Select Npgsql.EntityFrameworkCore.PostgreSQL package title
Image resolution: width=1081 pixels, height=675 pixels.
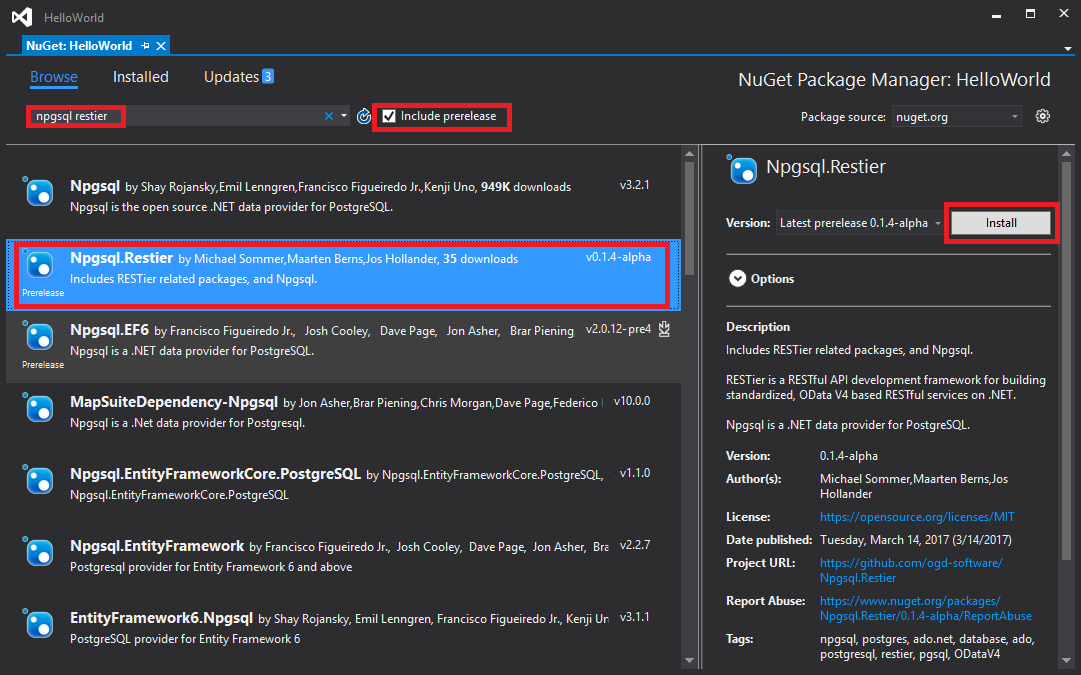coord(215,474)
